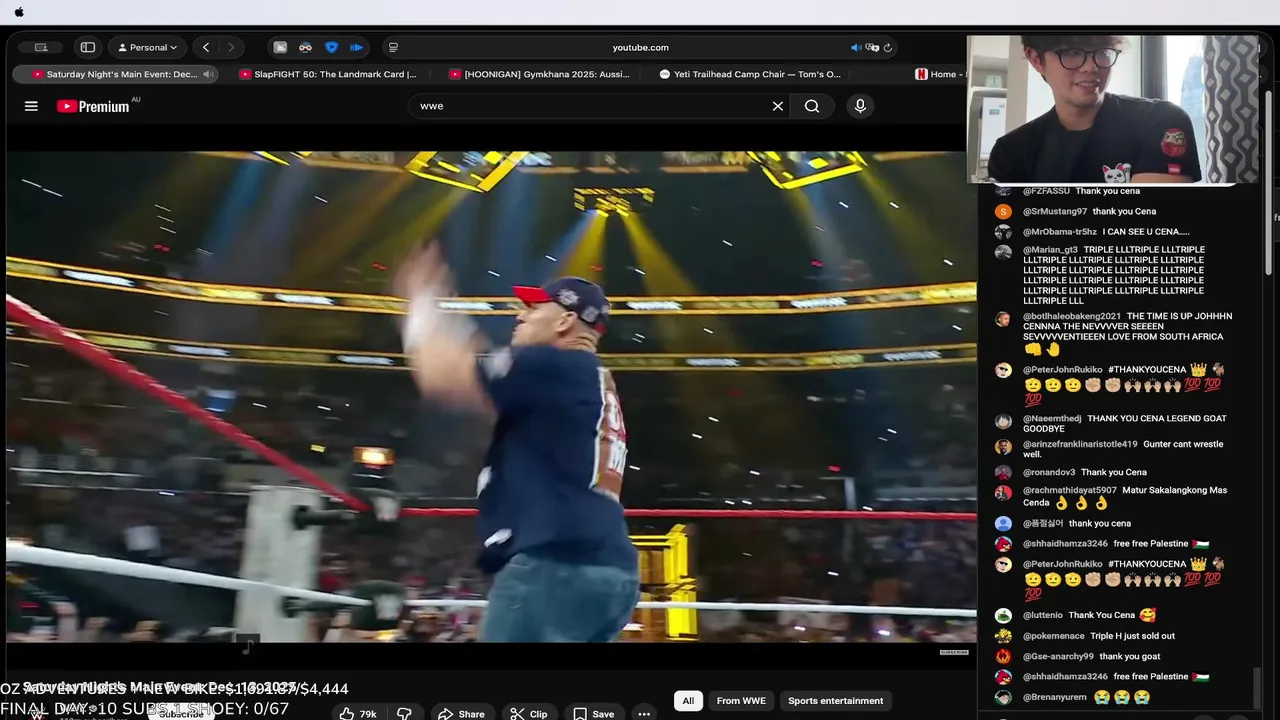The image size is (1280, 720).
Task: Dislike the video
Action: [x=404, y=713]
